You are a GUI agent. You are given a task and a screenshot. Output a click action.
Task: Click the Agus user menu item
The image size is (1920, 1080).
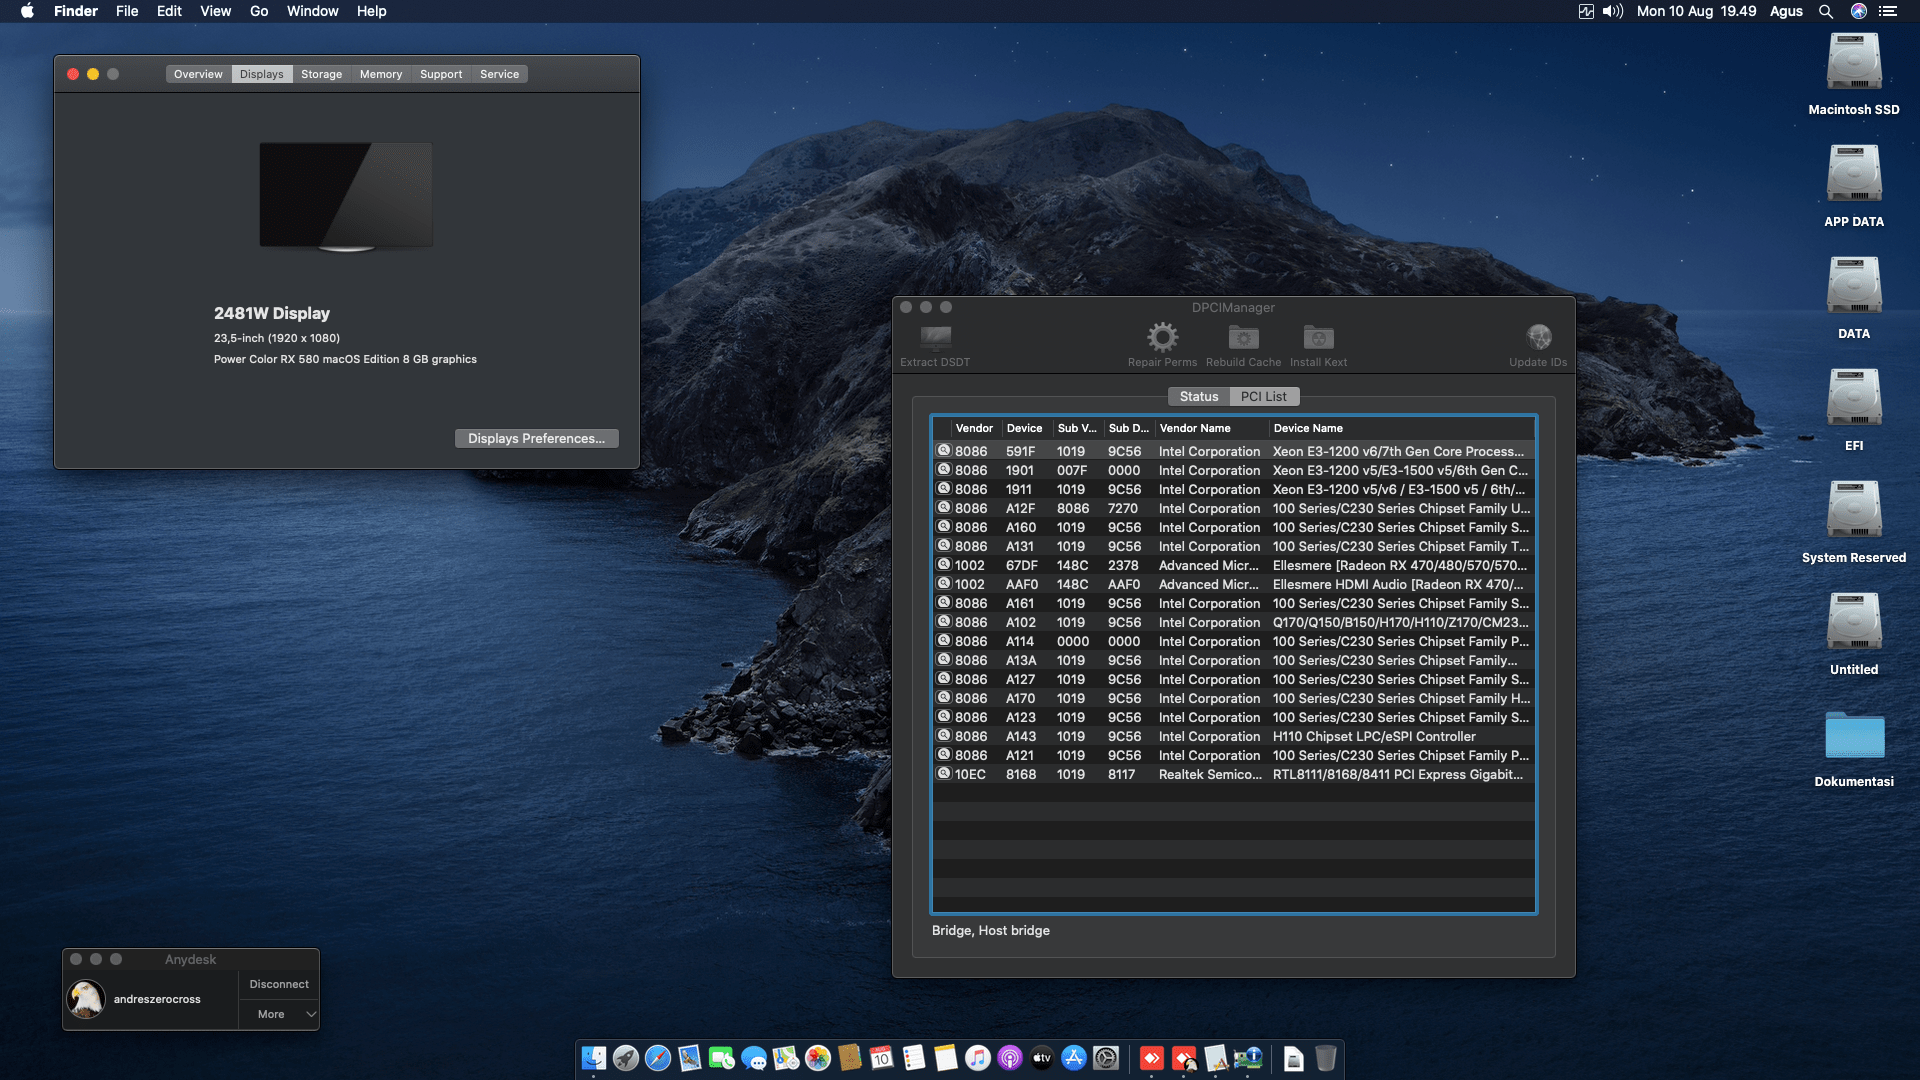tap(1786, 11)
